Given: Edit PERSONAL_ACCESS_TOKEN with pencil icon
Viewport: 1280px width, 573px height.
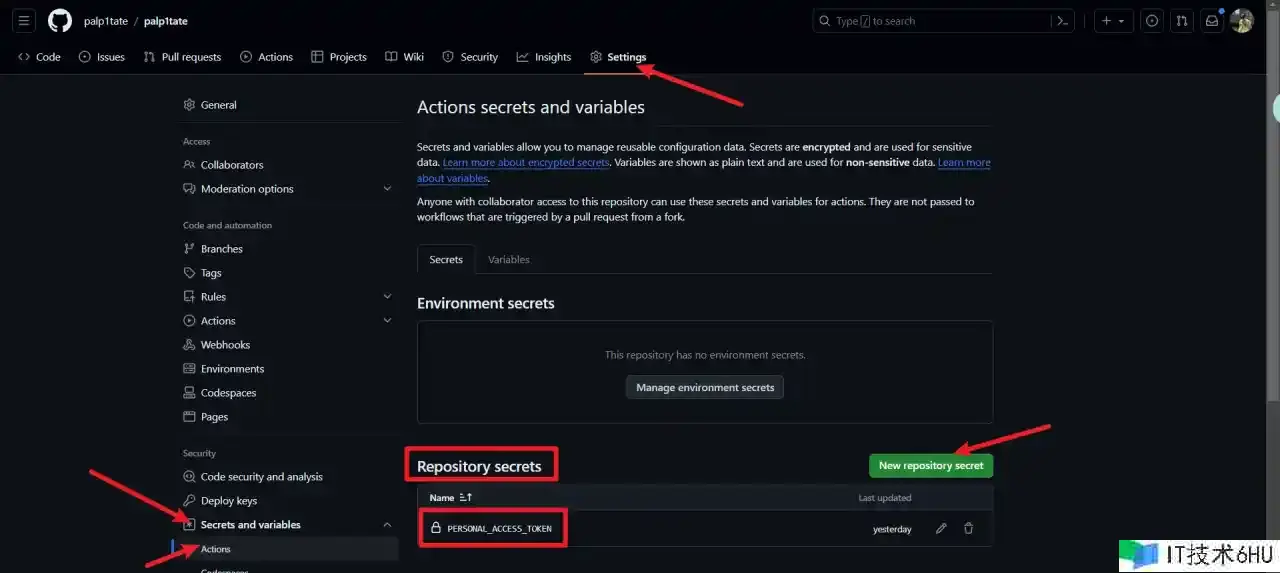Looking at the screenshot, I should click(941, 529).
